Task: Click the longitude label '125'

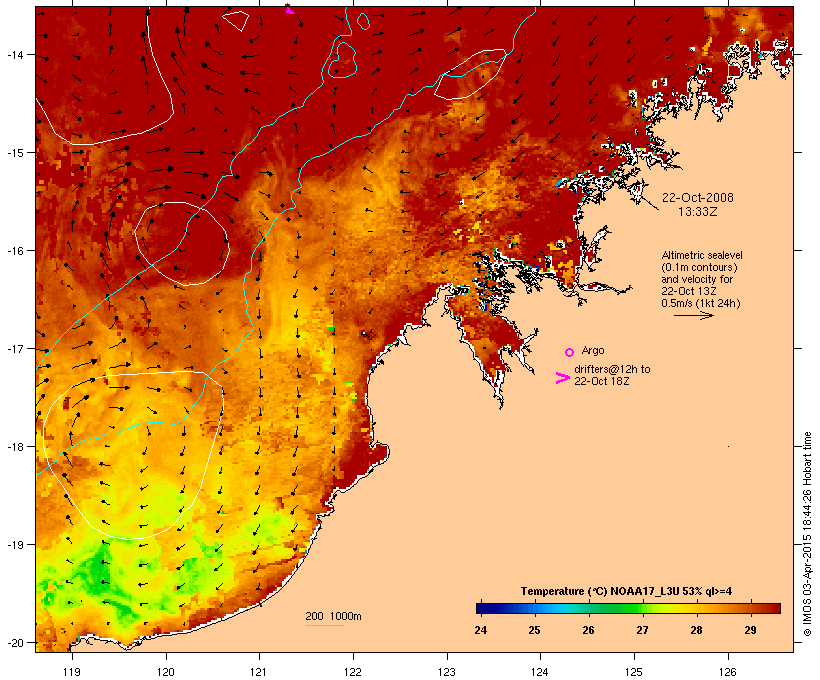Action: point(634,672)
